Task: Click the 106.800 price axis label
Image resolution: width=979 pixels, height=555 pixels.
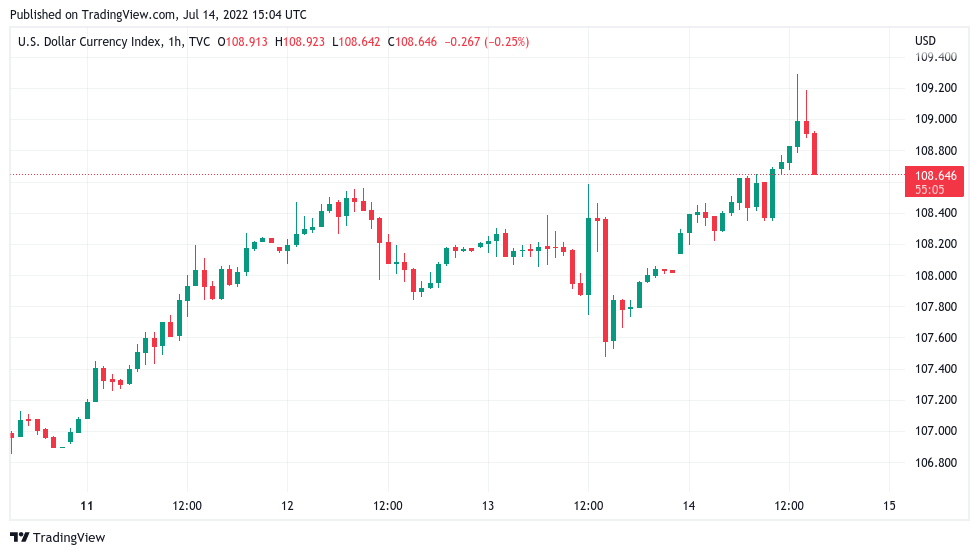Action: [x=933, y=463]
